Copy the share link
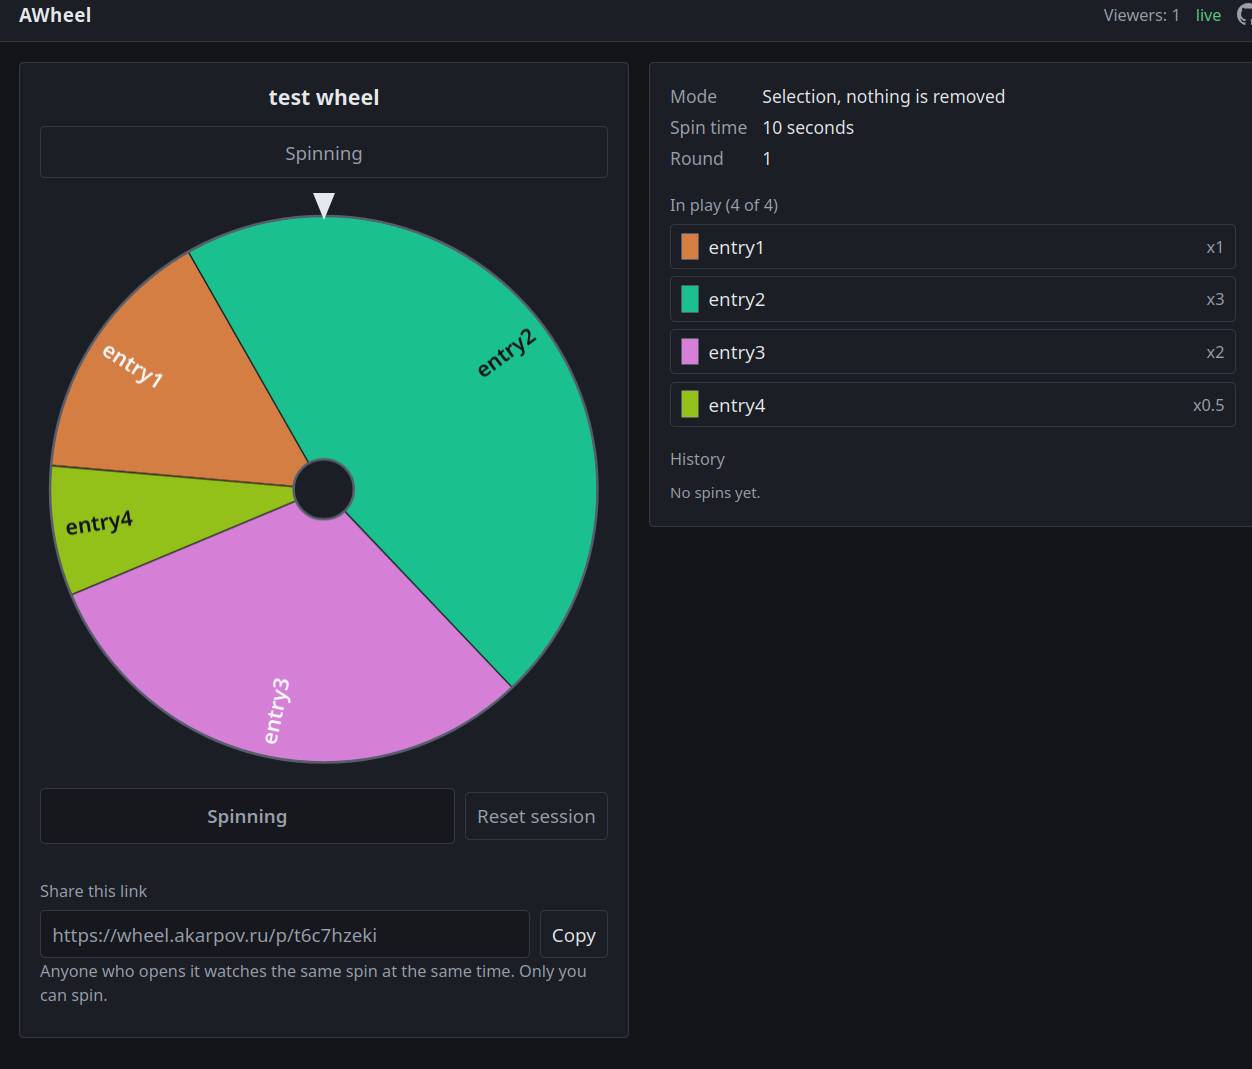1252x1069 pixels. (574, 934)
